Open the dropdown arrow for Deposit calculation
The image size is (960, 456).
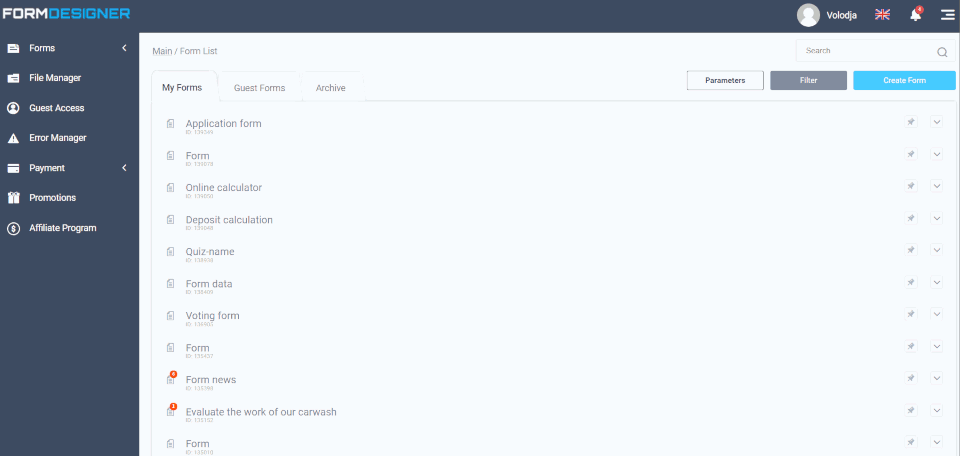[937, 219]
